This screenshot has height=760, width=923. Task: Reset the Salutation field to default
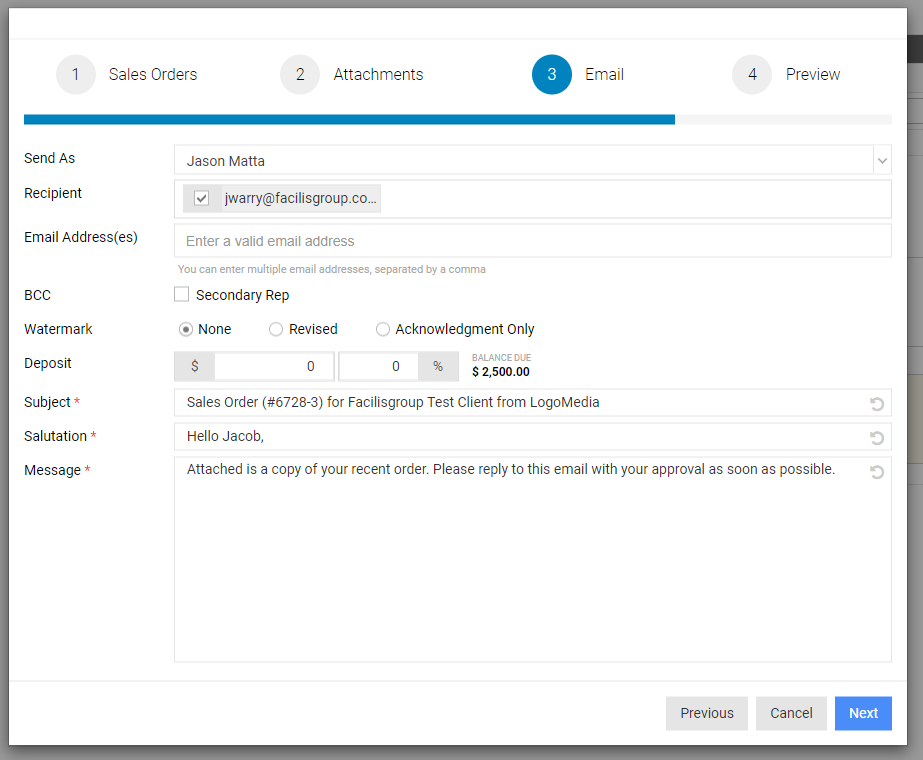point(876,438)
